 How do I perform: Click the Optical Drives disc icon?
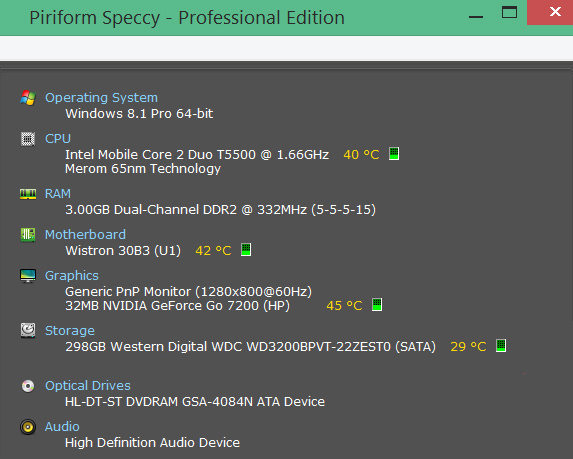(28, 386)
